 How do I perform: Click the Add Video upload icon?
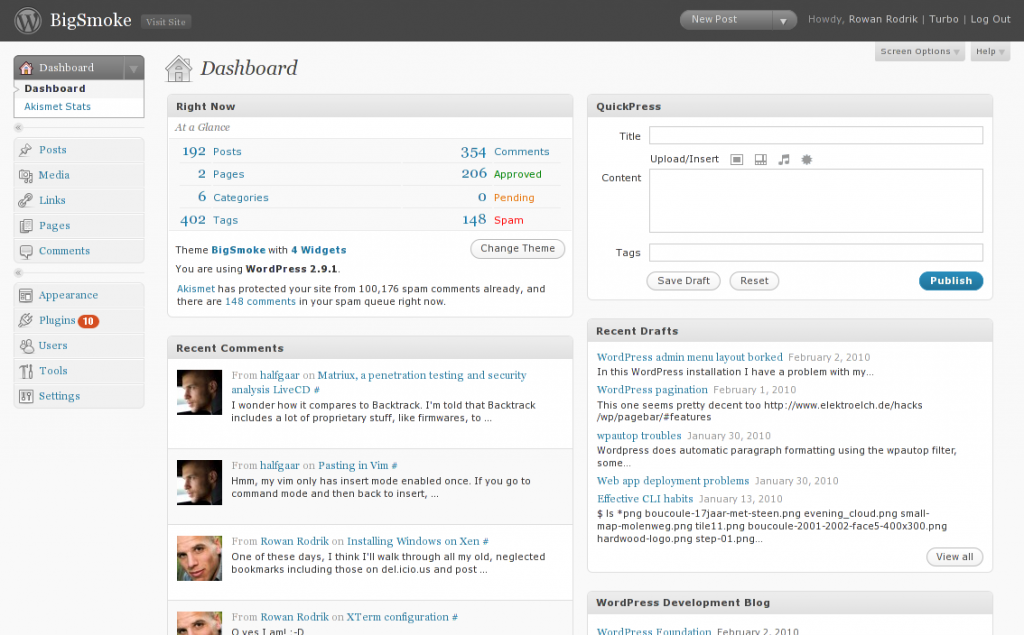[x=760, y=159]
